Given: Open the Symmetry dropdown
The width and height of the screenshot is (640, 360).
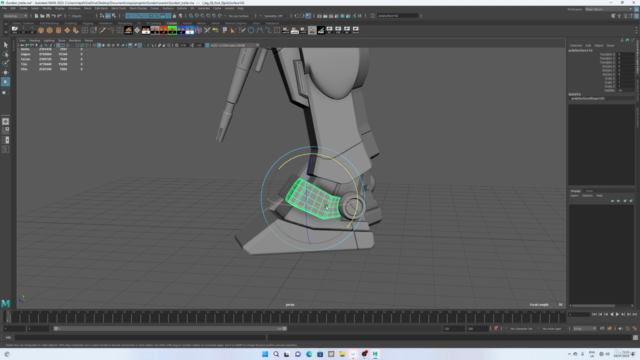Looking at the screenshot, I should 273,16.
